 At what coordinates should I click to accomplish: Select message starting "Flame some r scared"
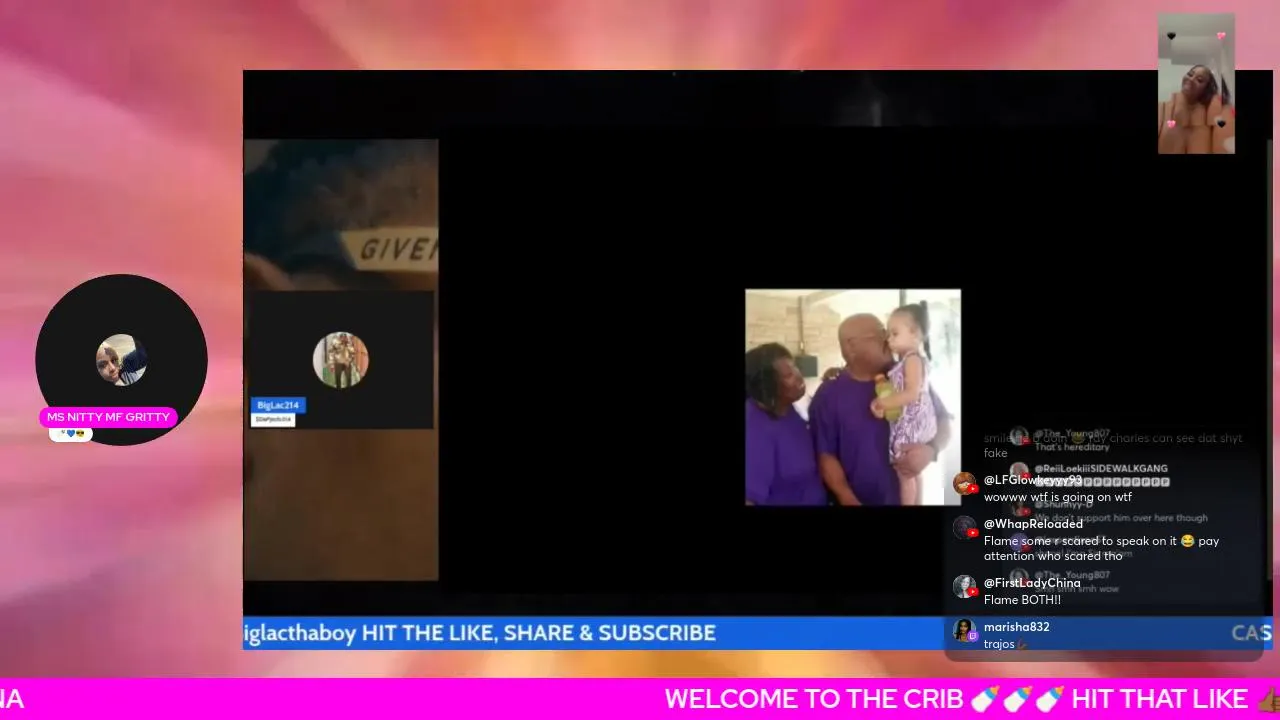[1102, 548]
